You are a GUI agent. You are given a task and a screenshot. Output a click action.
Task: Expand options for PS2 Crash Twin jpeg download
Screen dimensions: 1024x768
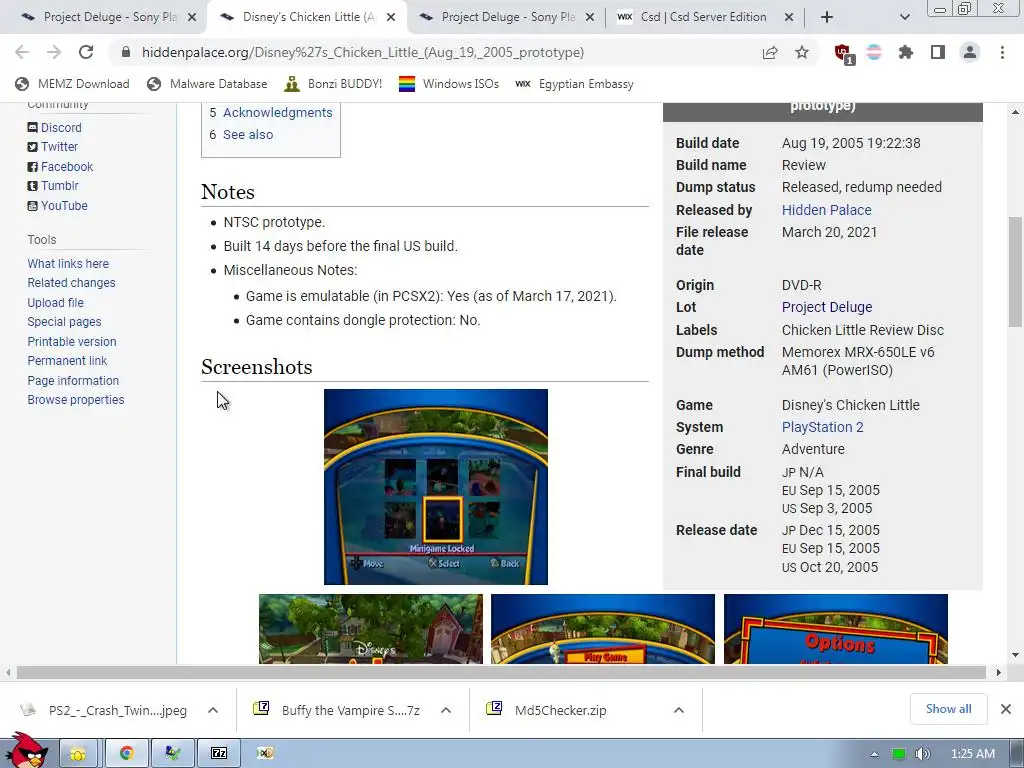pos(213,710)
